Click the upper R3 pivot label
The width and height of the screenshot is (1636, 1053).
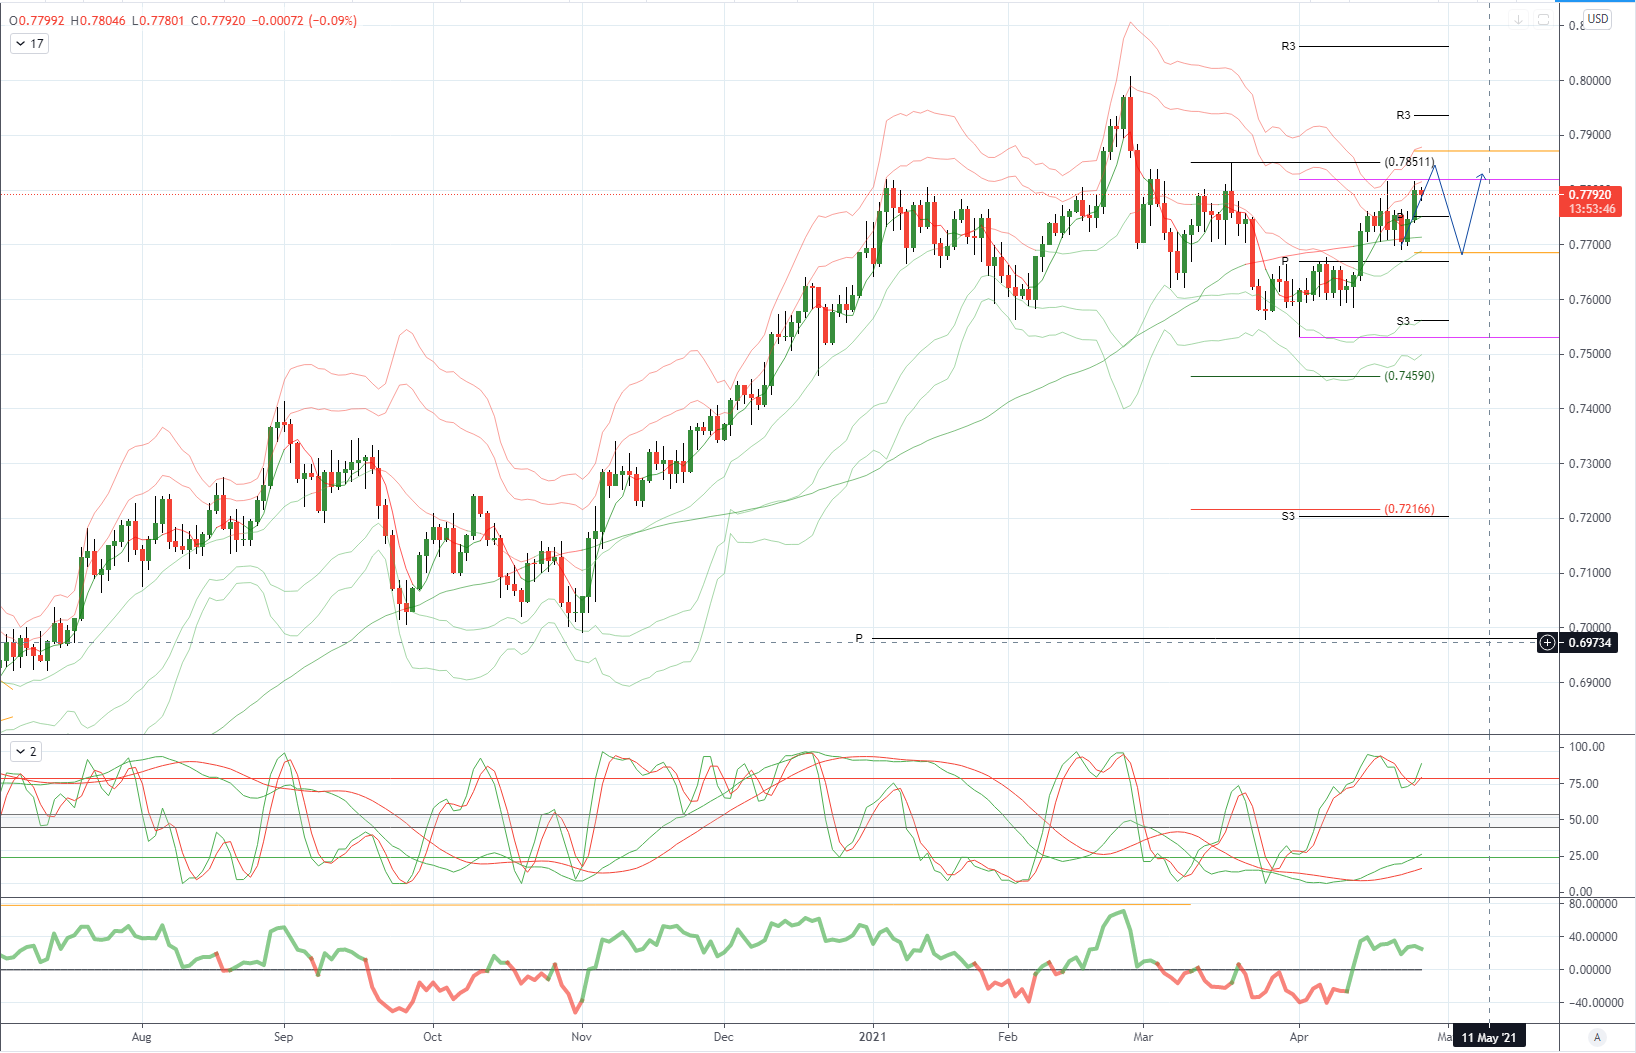click(1288, 47)
